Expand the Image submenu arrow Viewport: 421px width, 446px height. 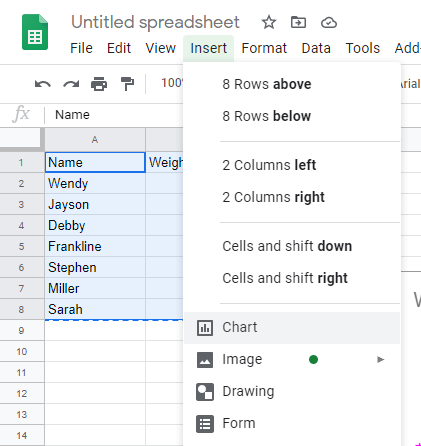coord(380,359)
